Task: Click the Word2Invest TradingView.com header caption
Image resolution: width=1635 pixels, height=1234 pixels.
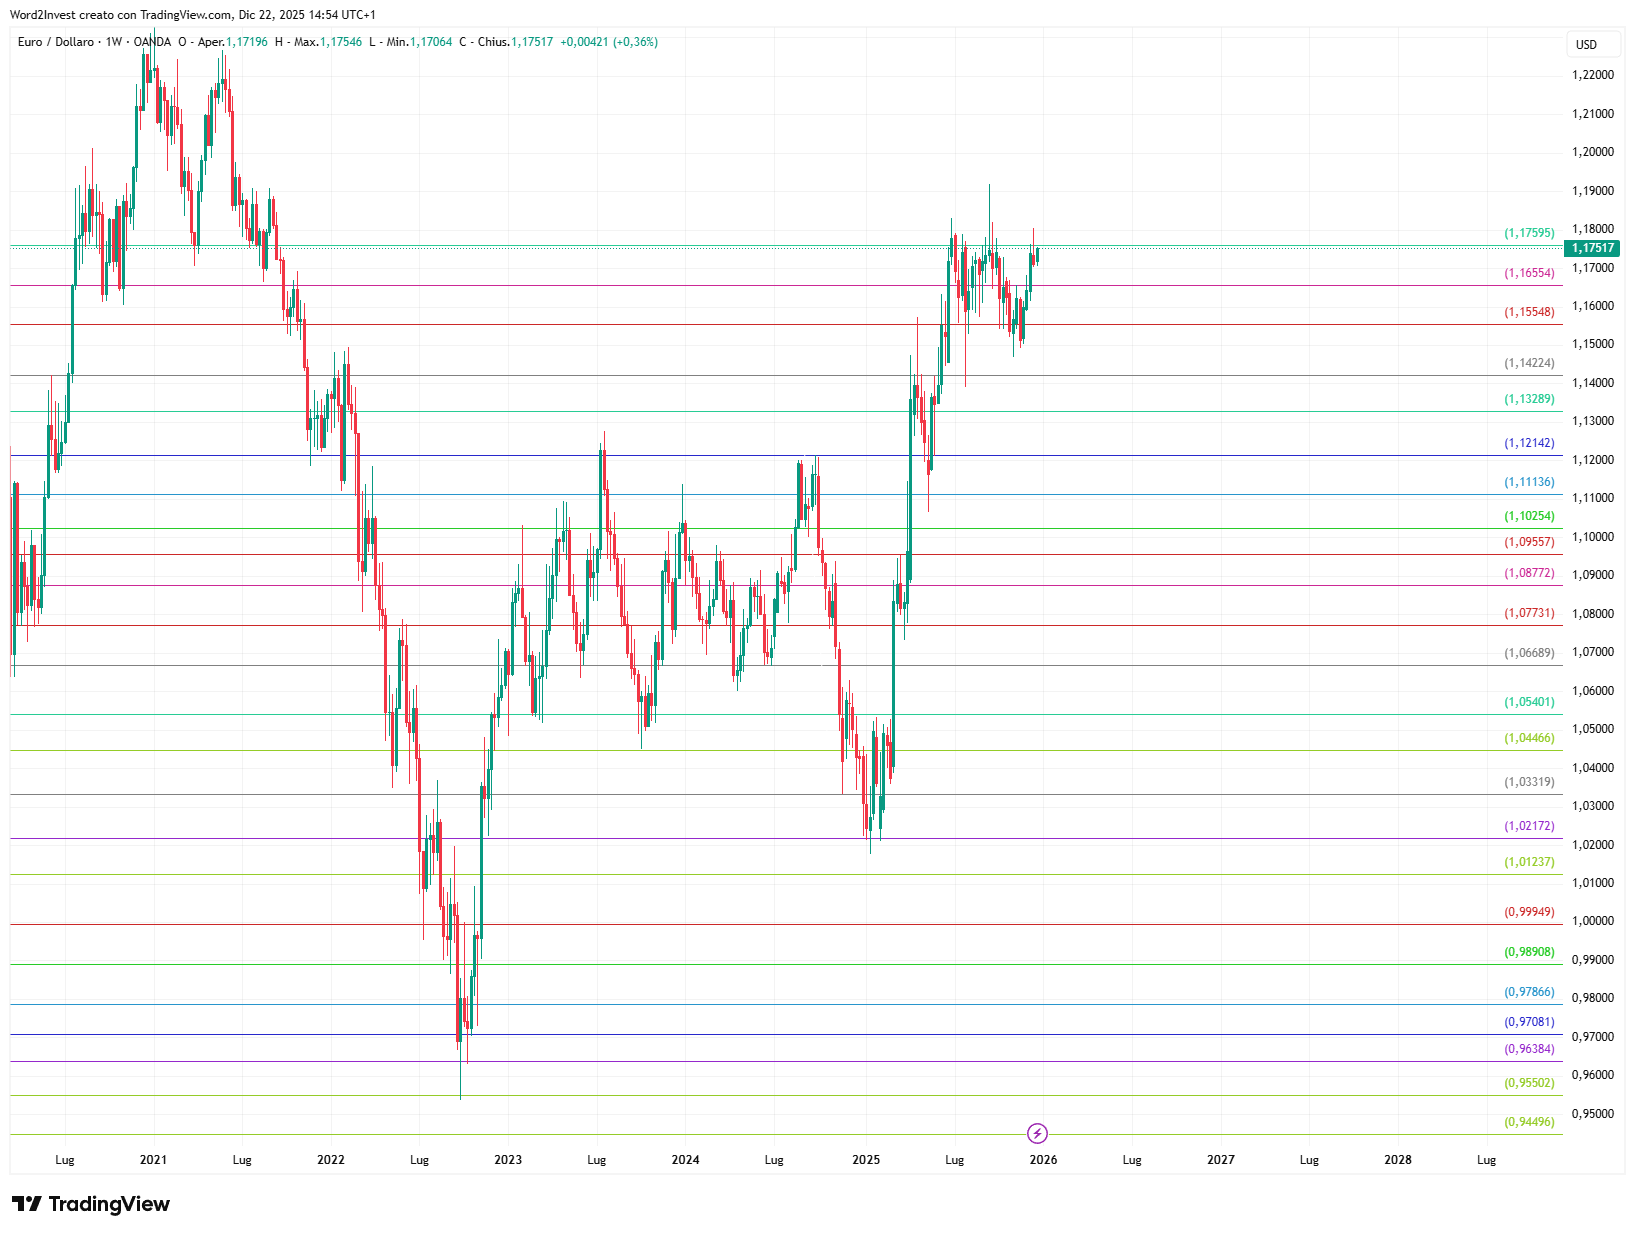Action: tap(193, 15)
